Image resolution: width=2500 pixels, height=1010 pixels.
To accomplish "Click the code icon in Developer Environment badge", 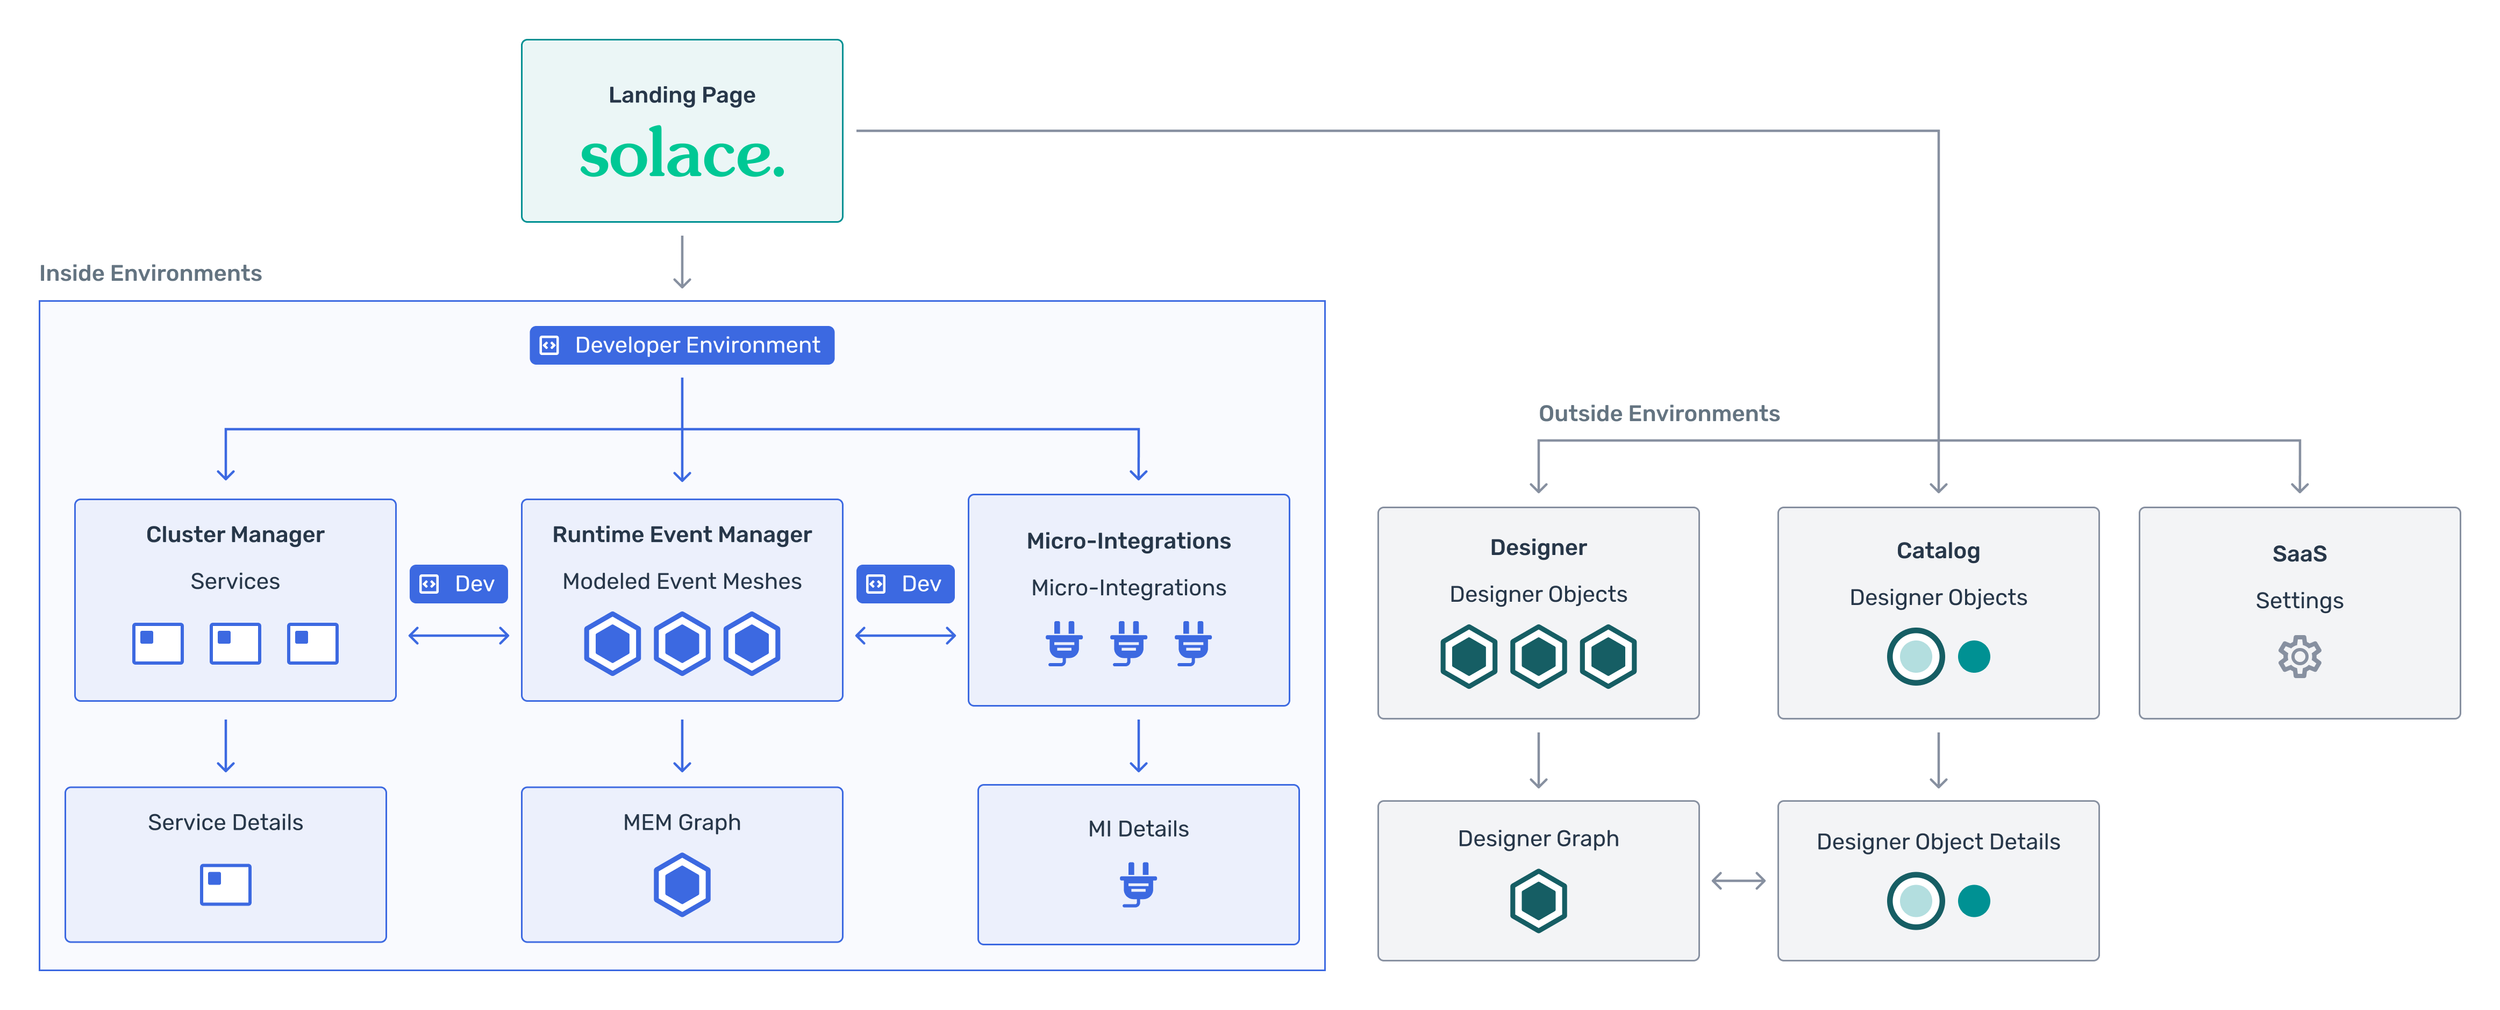I will (x=549, y=345).
